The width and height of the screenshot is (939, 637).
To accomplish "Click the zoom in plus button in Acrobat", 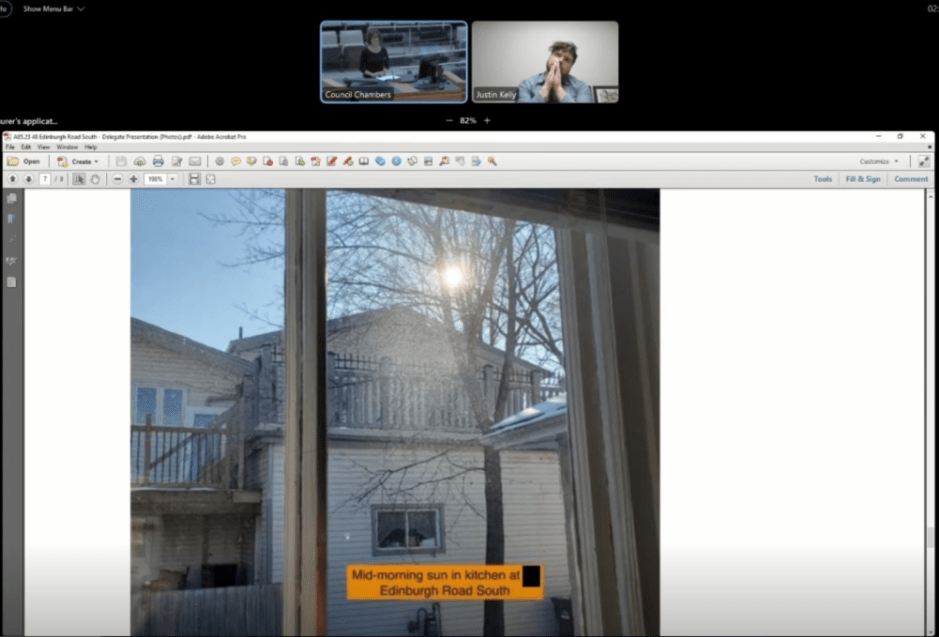I will [134, 179].
